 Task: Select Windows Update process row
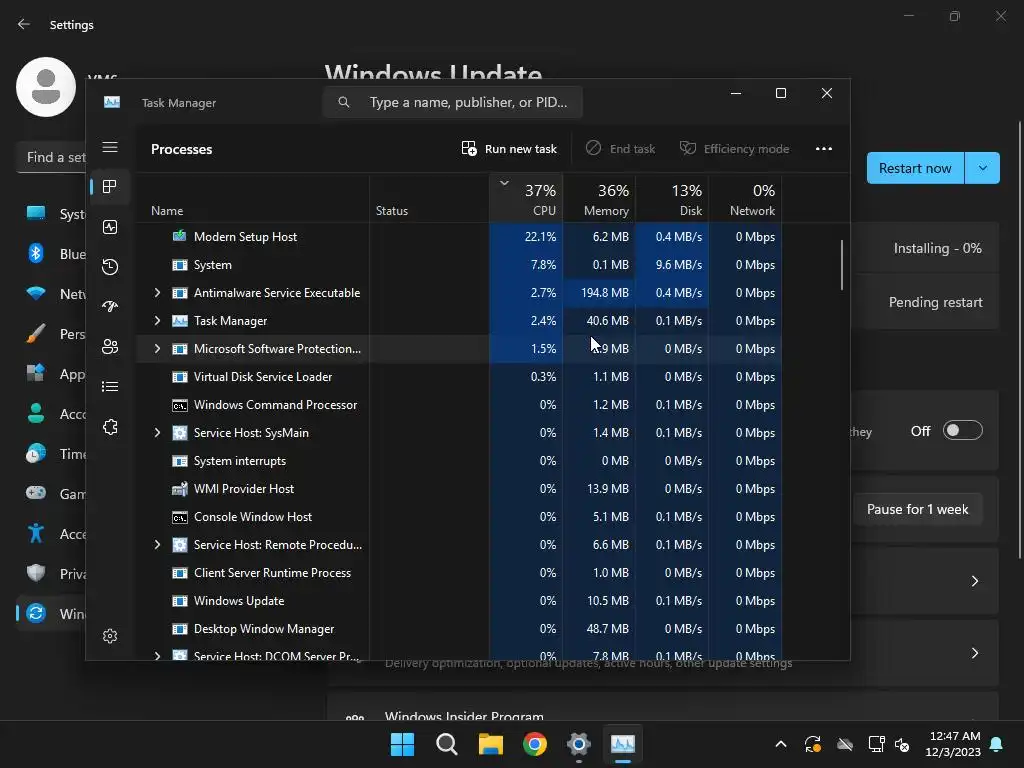(x=460, y=601)
